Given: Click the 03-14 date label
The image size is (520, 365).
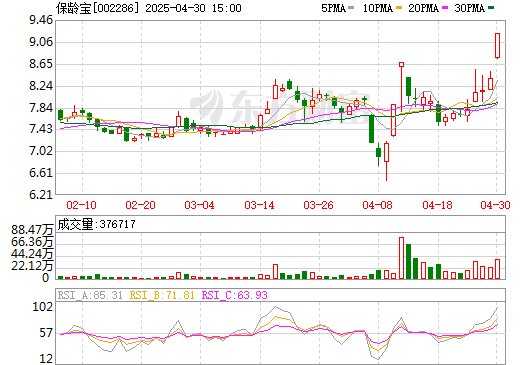Looking at the screenshot, I should 259,205.
